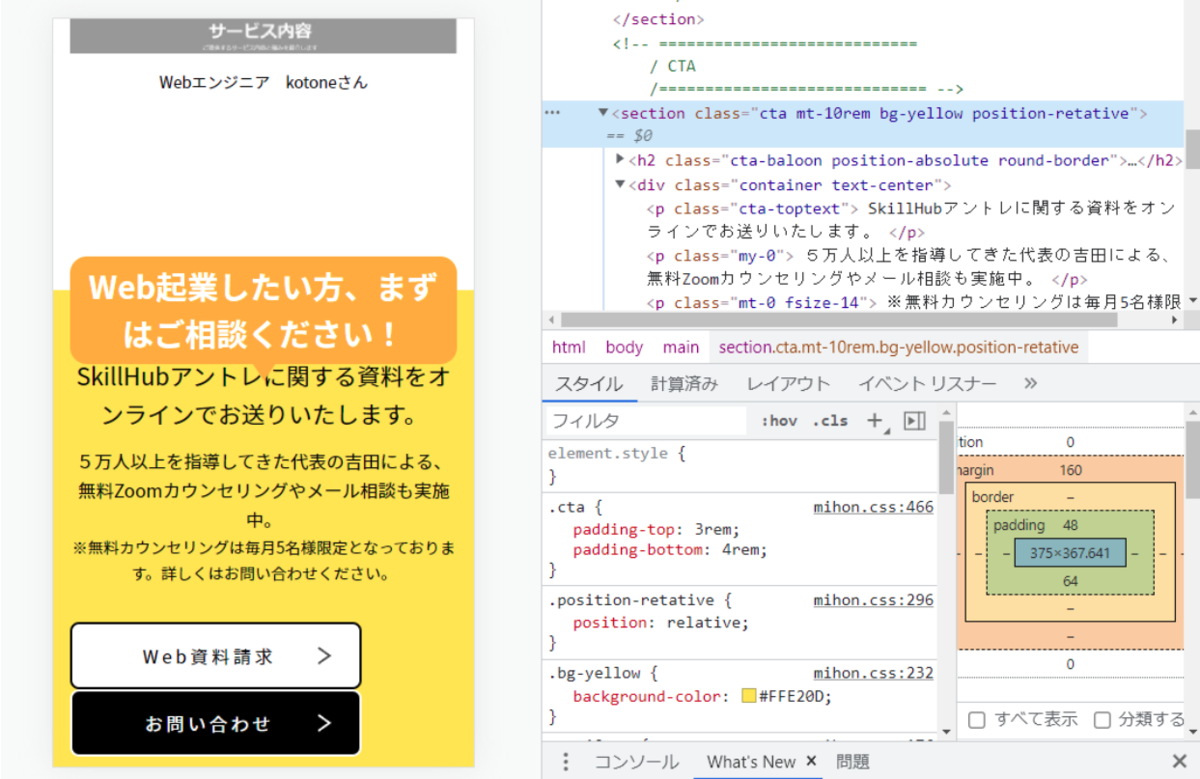Collapse the section.cta element node
The width and height of the screenshot is (1200, 779).
click(603, 113)
